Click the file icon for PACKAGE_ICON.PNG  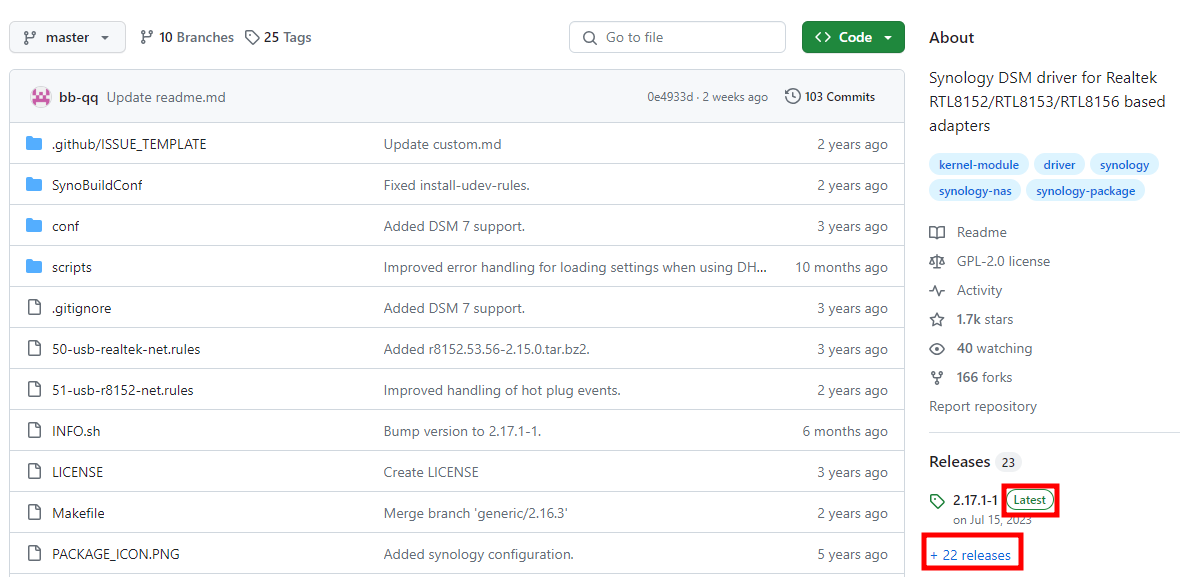tap(34, 554)
